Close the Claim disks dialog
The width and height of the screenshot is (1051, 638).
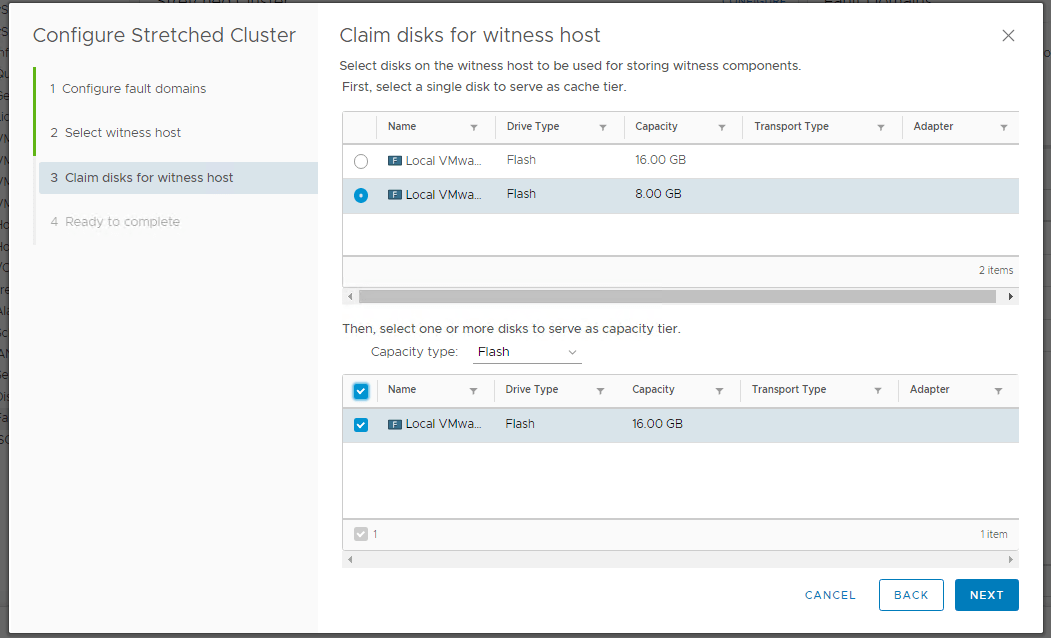coord(1008,36)
